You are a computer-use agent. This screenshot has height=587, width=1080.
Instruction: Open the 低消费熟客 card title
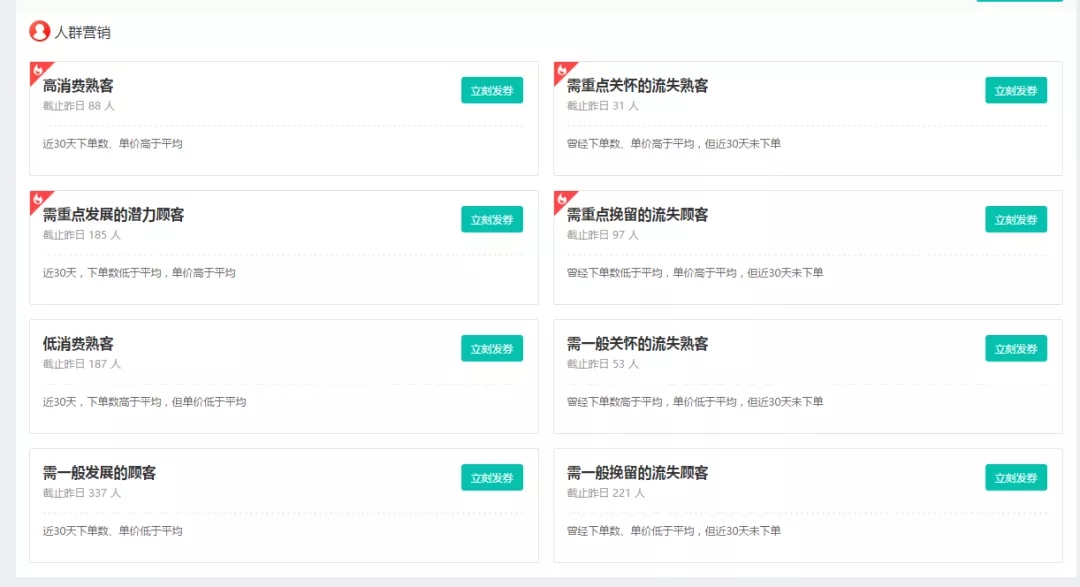click(78, 344)
